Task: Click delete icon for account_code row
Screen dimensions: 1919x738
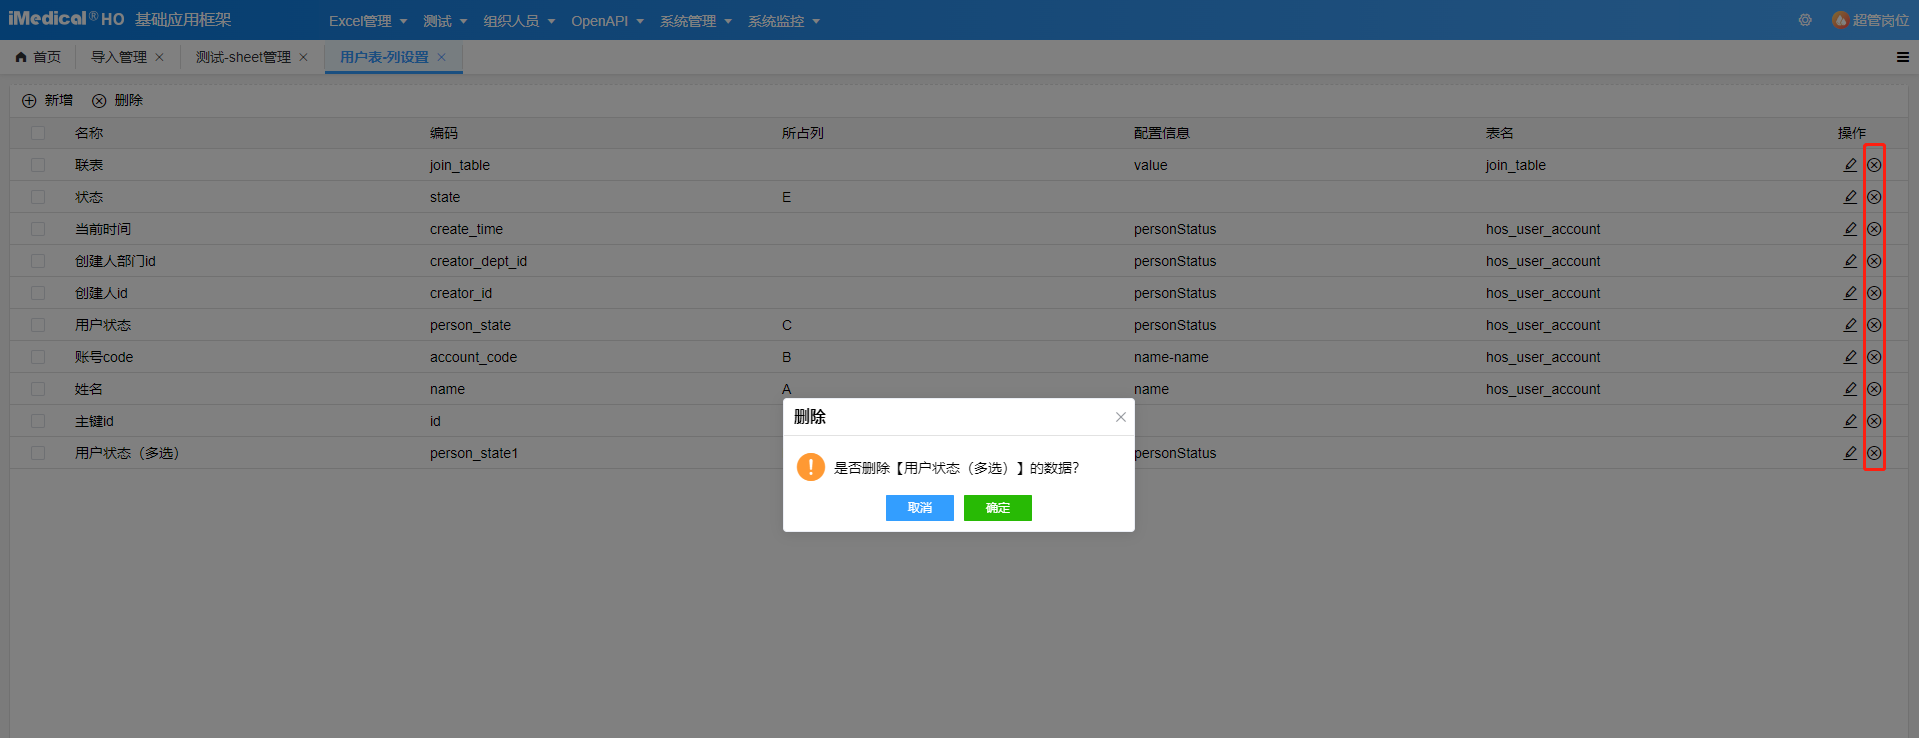Action: (x=1874, y=357)
